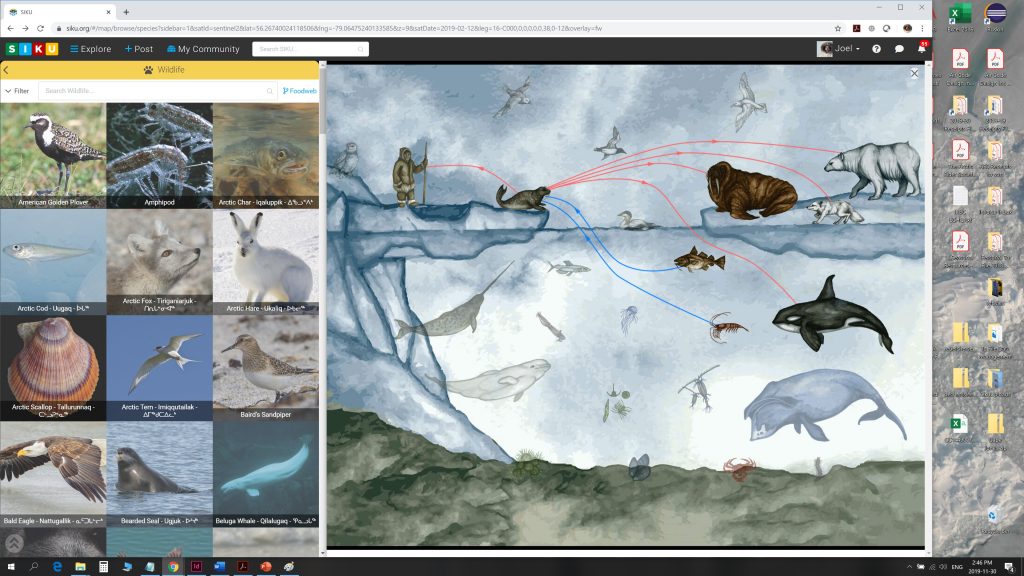
Task: Click the browser back arrow
Action: tap(10, 28)
